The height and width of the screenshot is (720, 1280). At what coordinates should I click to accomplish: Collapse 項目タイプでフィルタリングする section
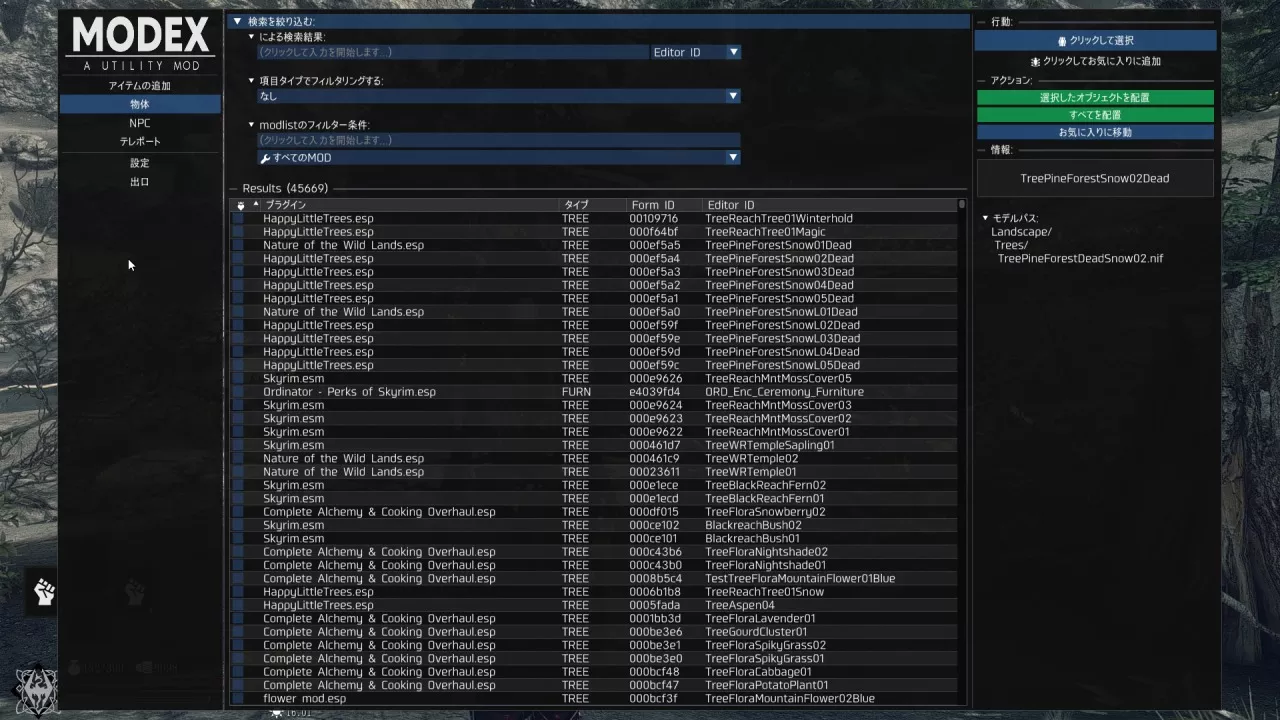(251, 81)
